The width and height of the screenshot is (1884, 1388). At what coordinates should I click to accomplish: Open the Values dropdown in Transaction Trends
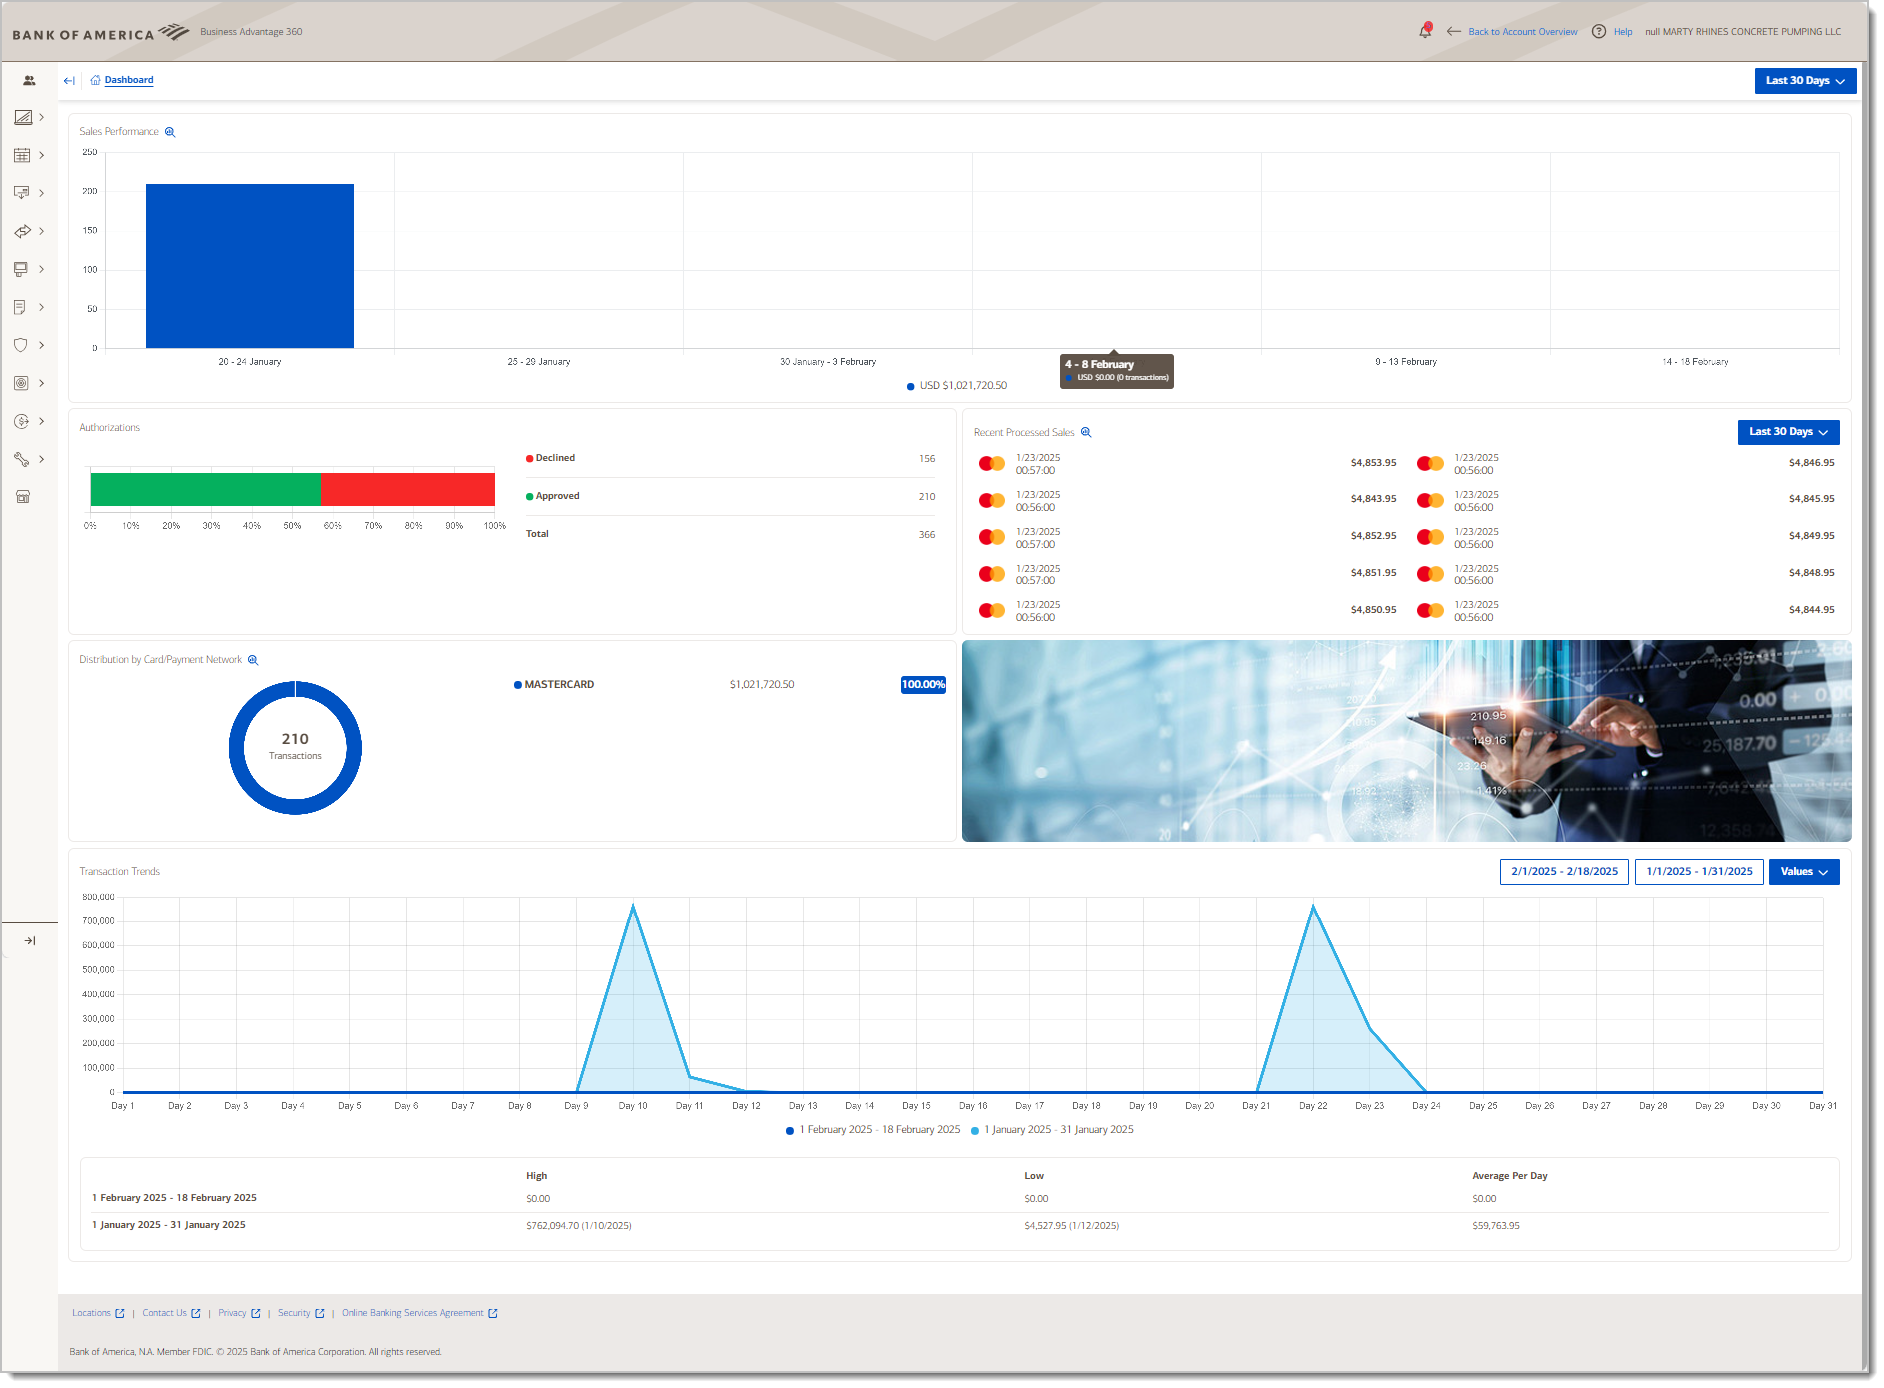pos(1803,872)
